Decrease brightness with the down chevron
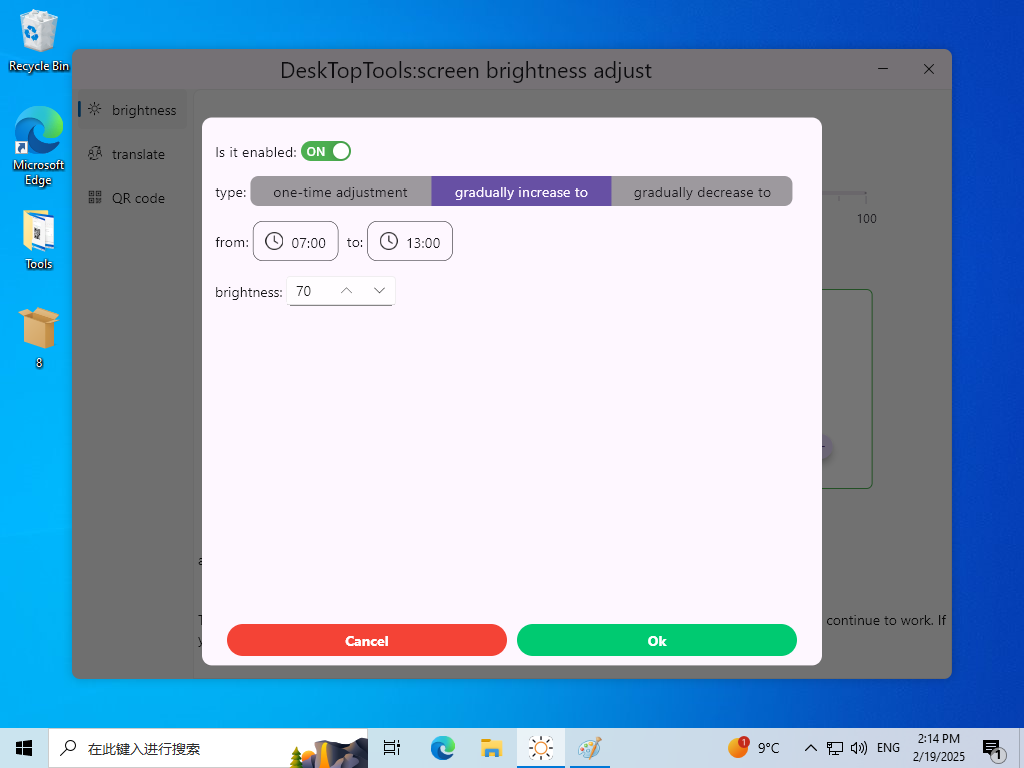1024x768 pixels. tap(380, 291)
